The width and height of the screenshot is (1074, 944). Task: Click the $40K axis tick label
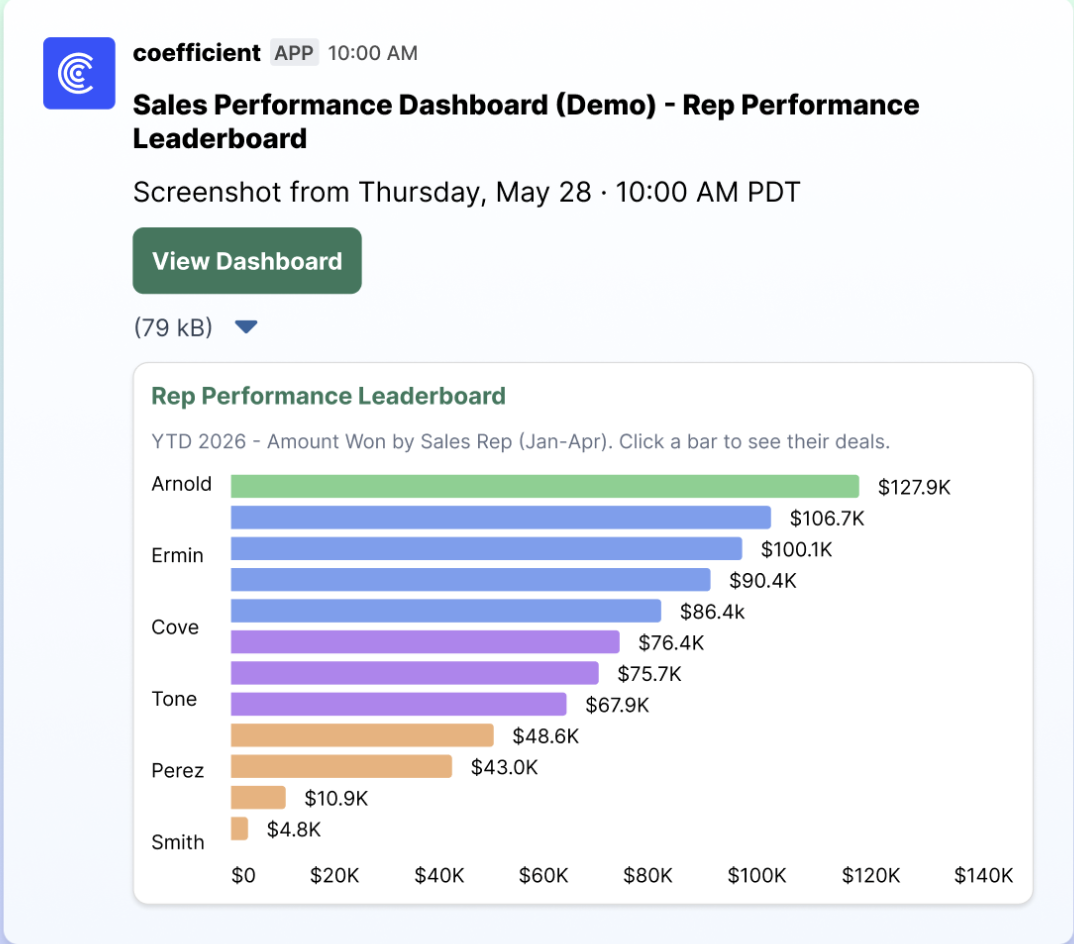click(439, 875)
